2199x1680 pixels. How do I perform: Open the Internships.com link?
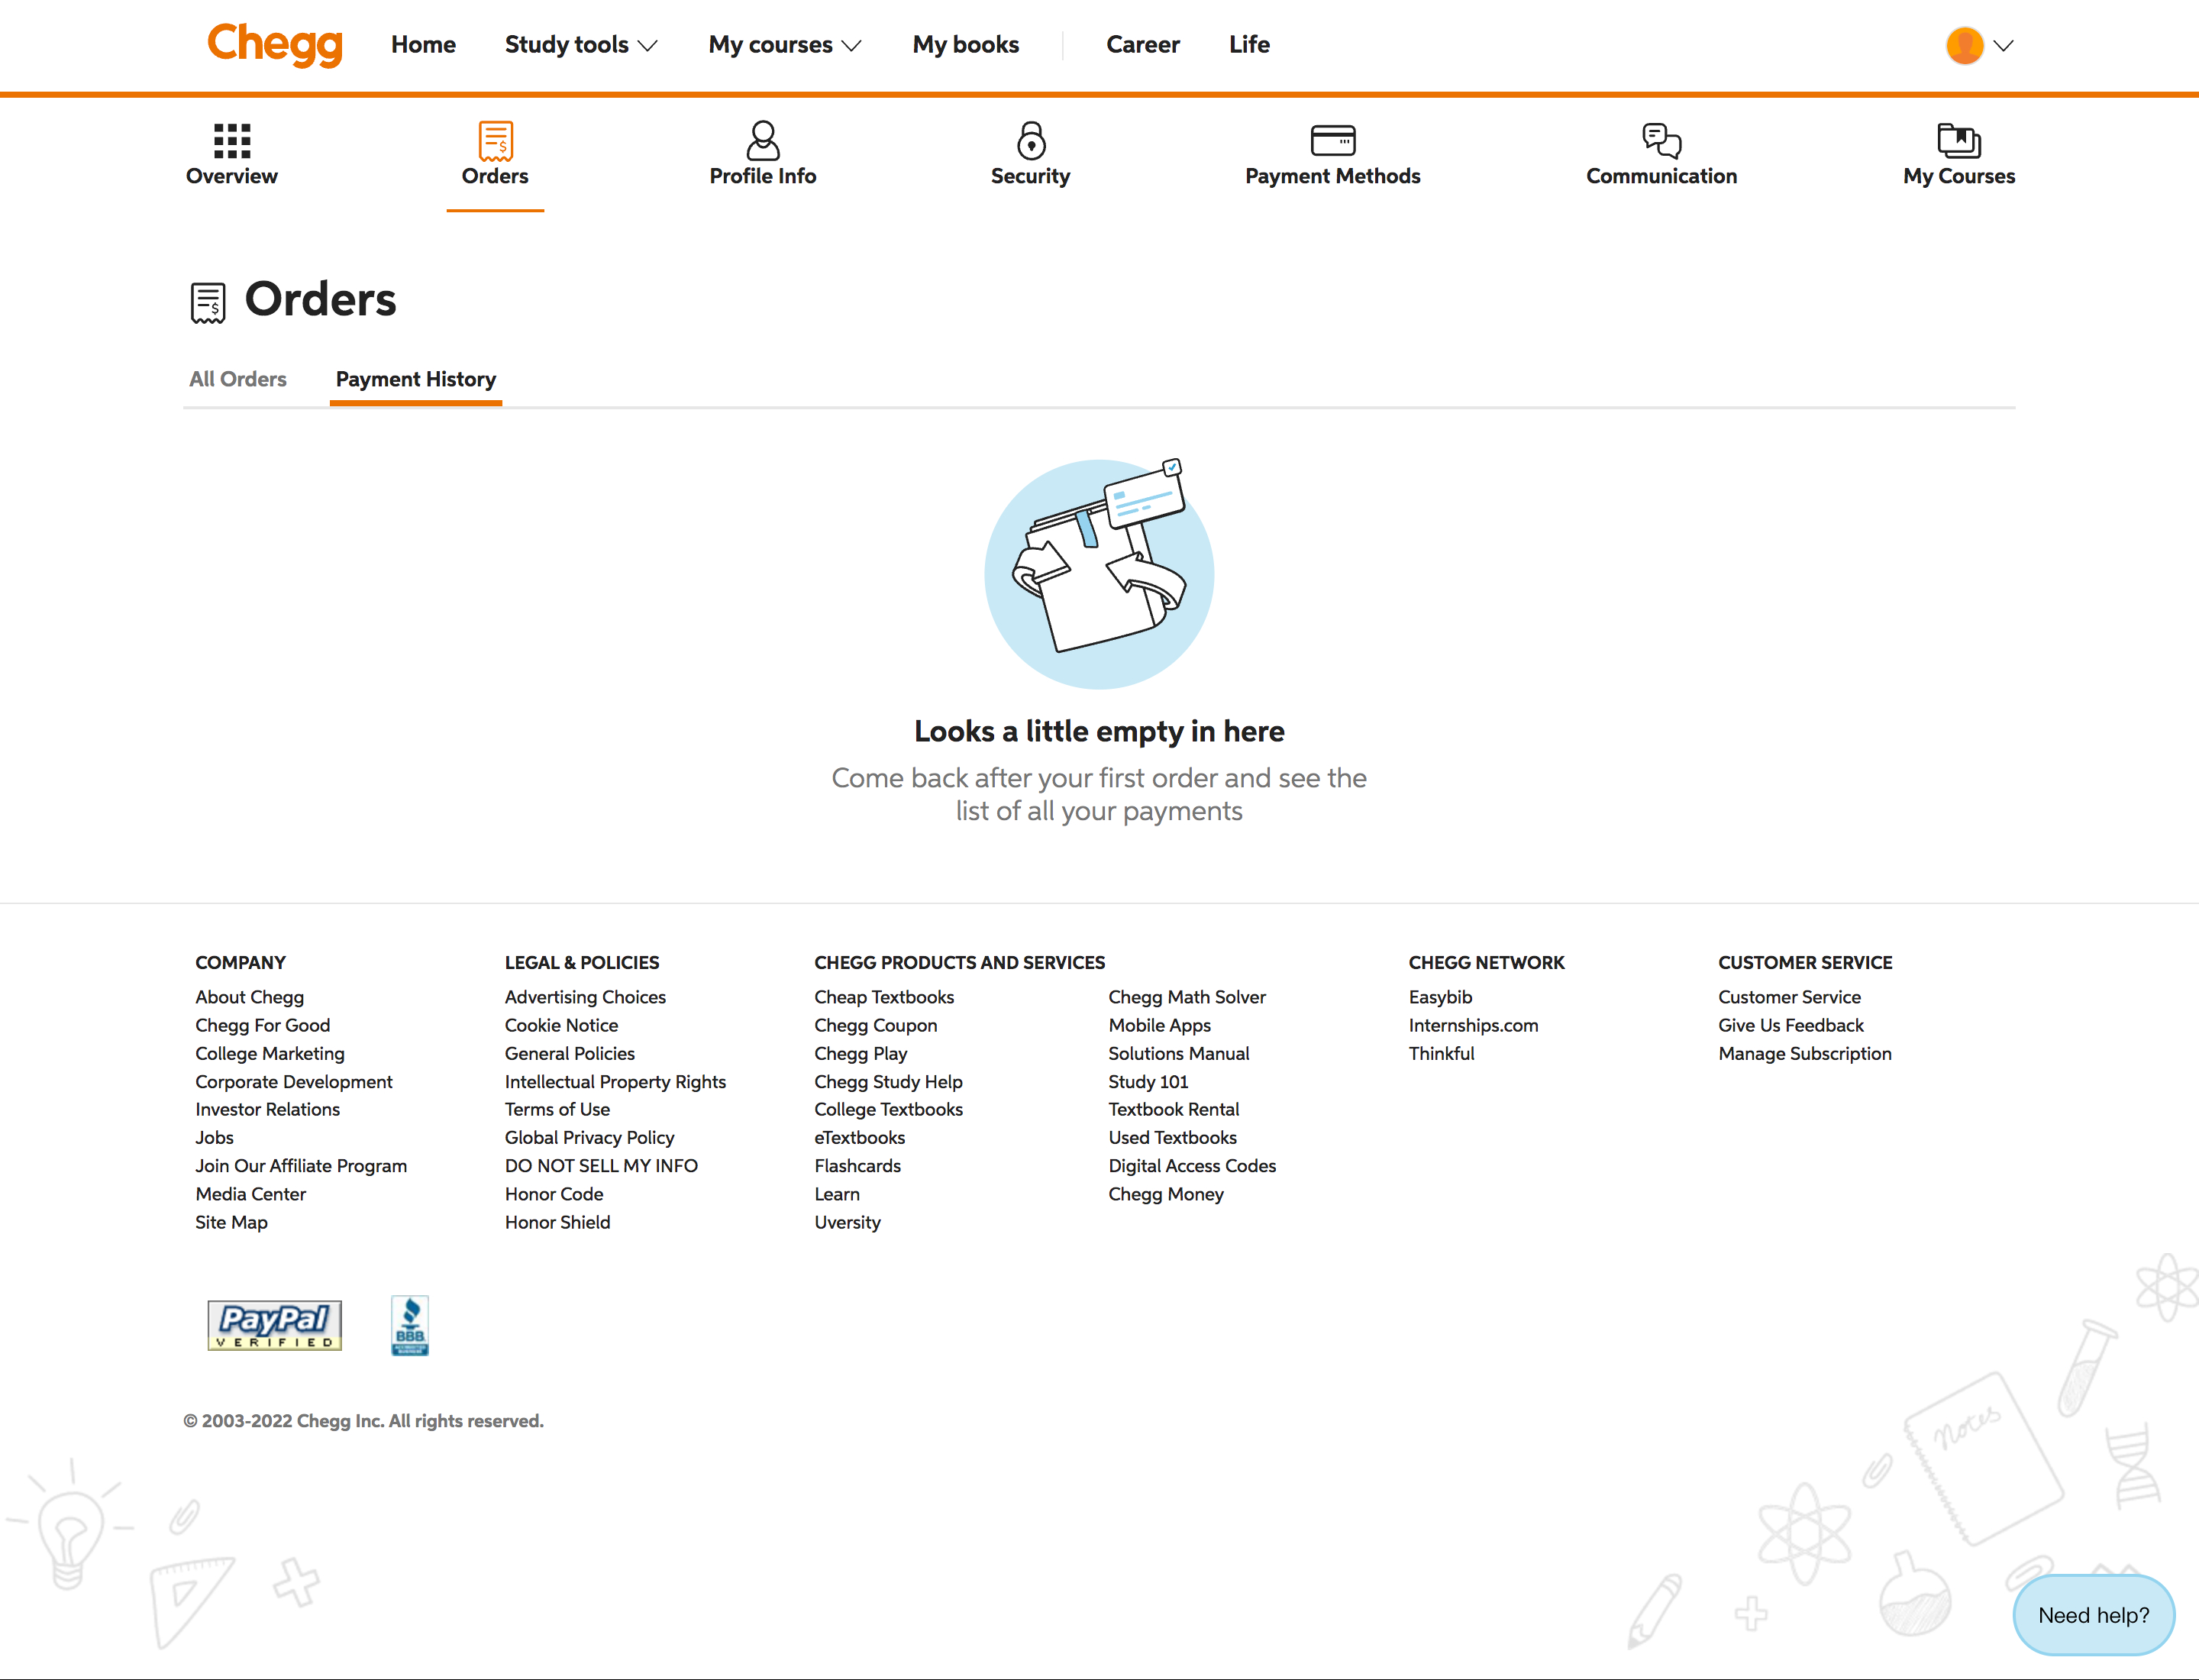coord(1474,1025)
